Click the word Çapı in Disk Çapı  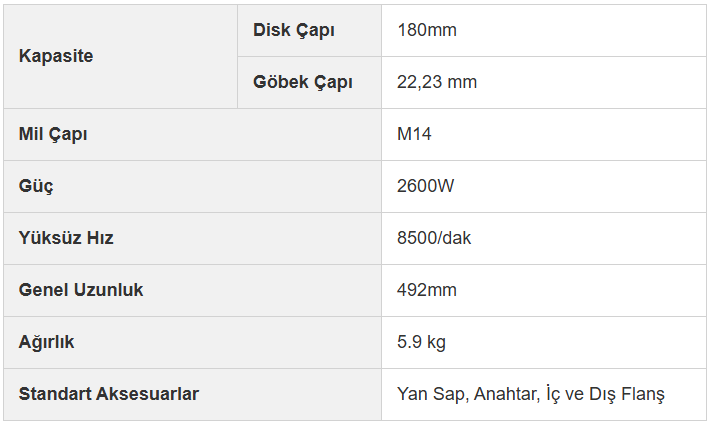click(x=315, y=31)
